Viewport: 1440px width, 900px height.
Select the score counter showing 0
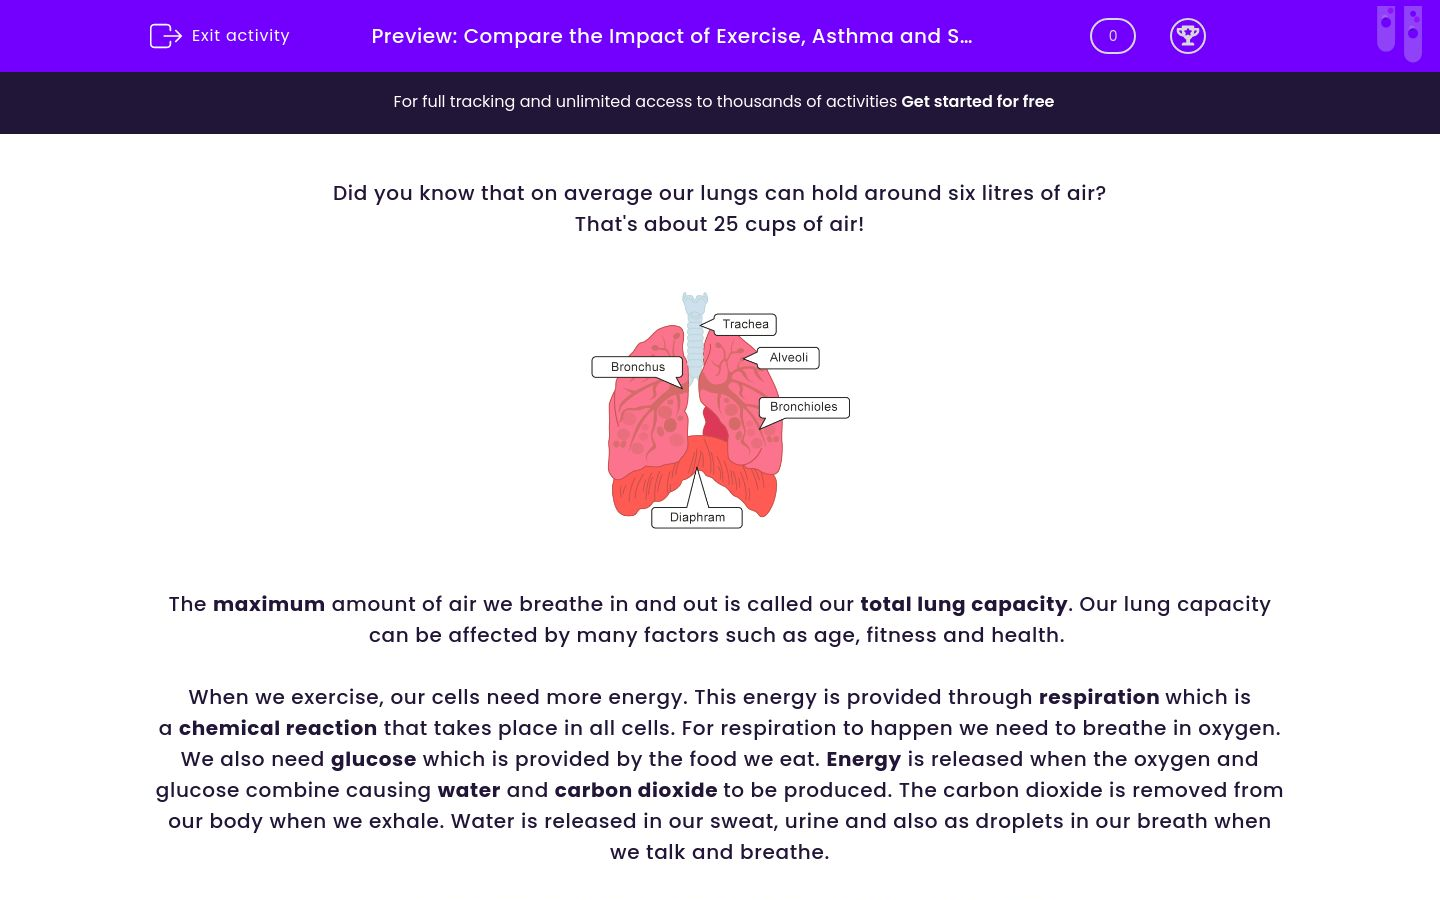point(1112,35)
